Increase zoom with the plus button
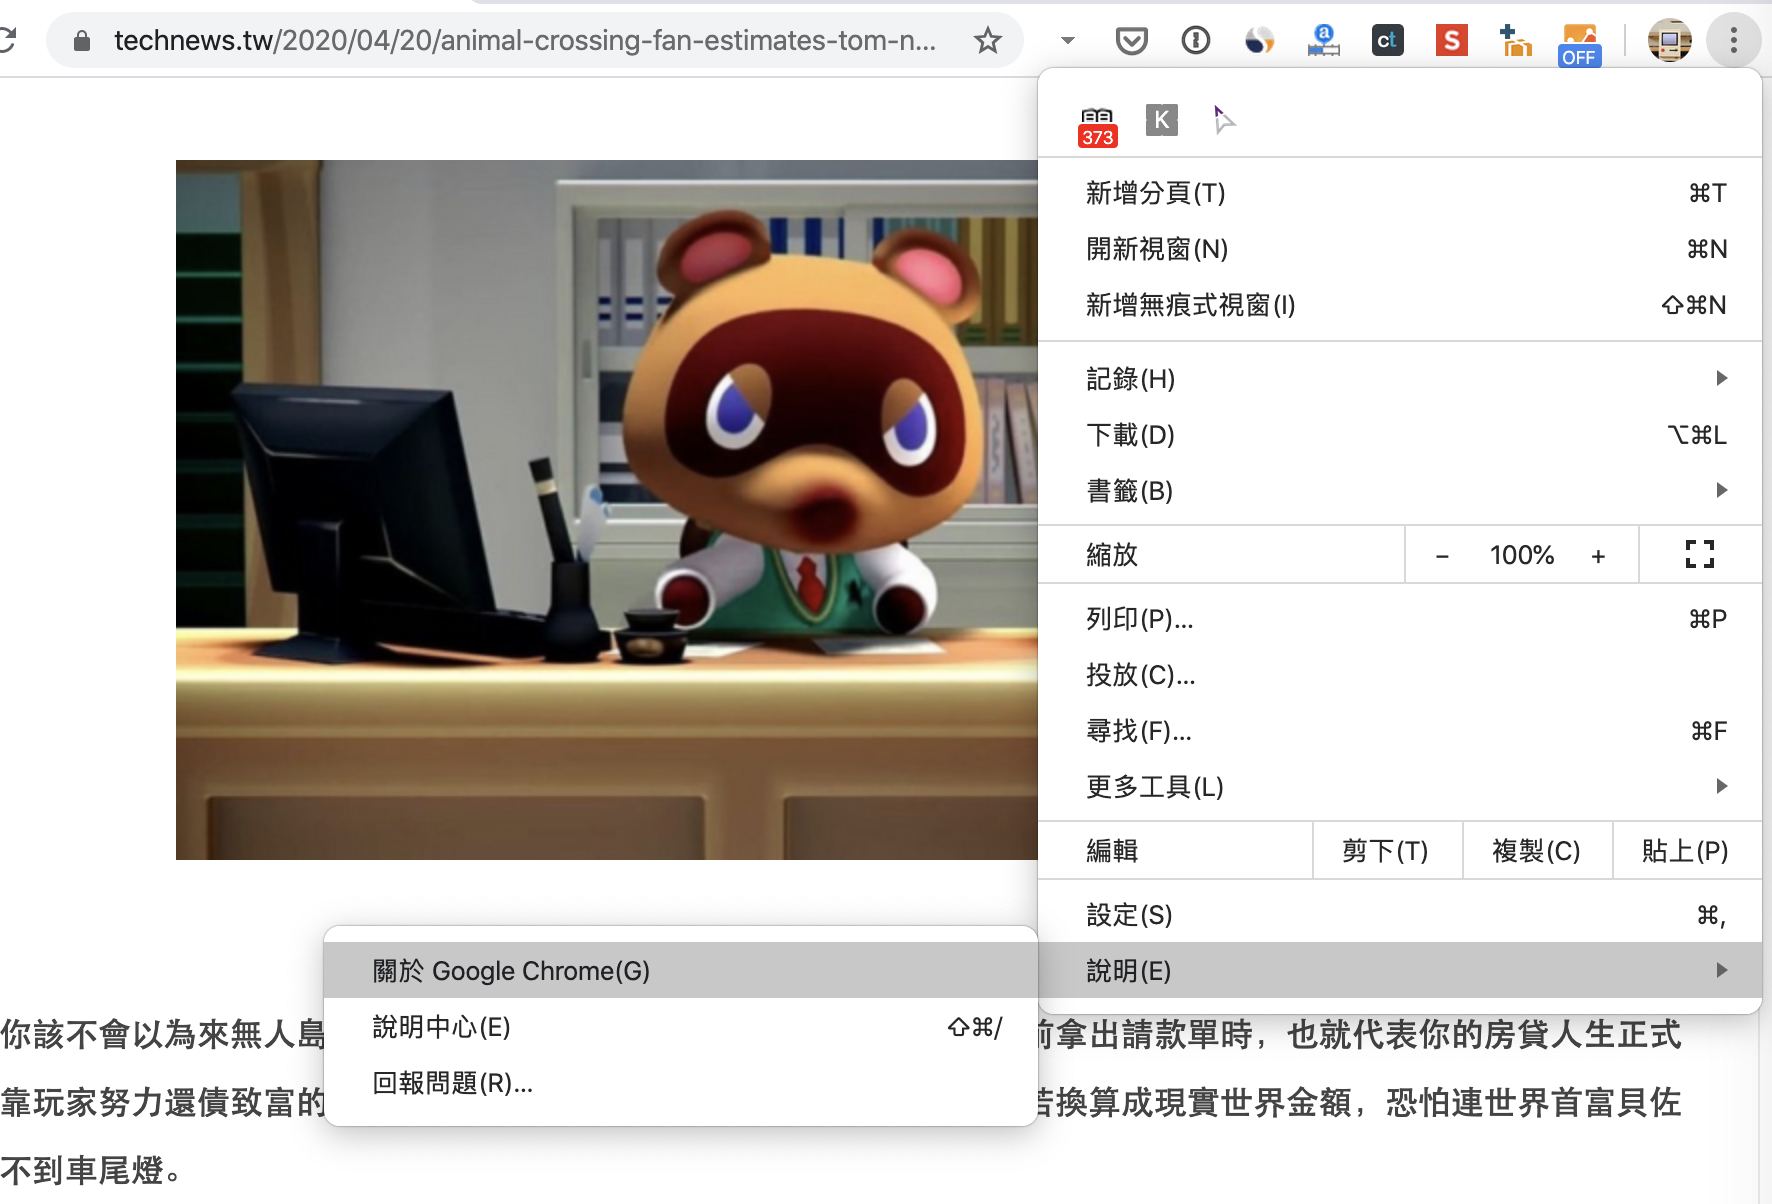The width and height of the screenshot is (1772, 1204). (1598, 556)
